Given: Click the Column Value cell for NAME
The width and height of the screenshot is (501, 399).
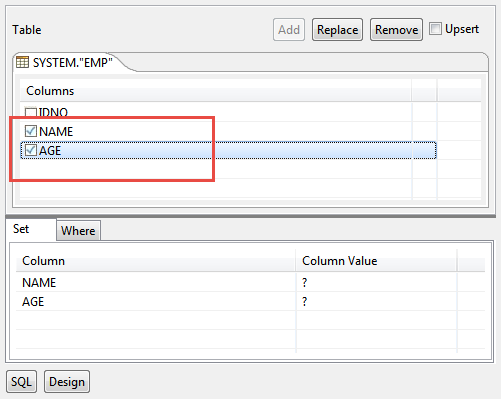Looking at the screenshot, I should 376,282.
